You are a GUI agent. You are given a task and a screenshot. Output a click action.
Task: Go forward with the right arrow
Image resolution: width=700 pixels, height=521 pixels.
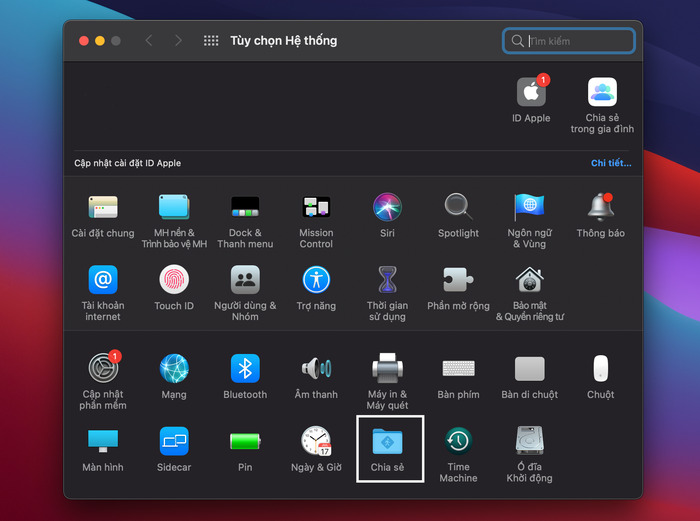(178, 41)
